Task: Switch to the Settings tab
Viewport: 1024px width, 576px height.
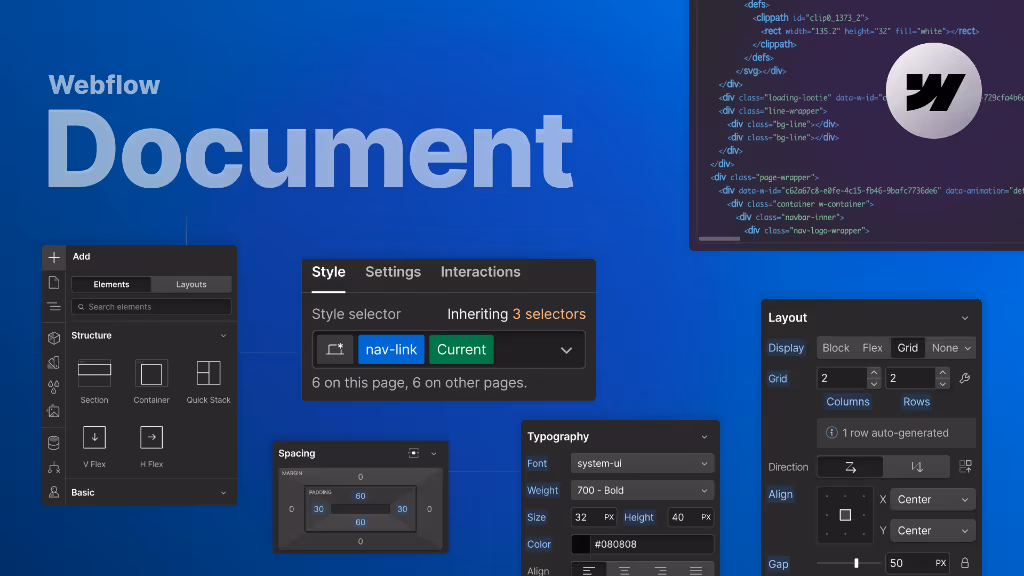Action: pyautogui.click(x=393, y=272)
